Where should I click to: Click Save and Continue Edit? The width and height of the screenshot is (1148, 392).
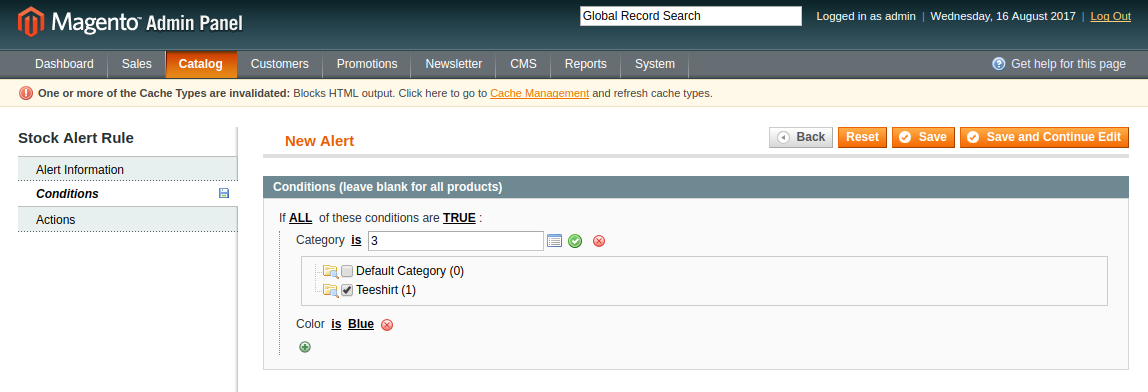click(x=1045, y=137)
